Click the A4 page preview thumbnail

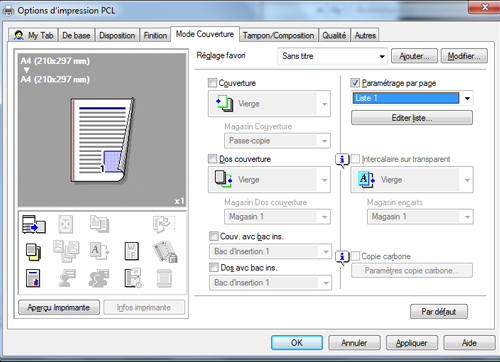coord(103,140)
